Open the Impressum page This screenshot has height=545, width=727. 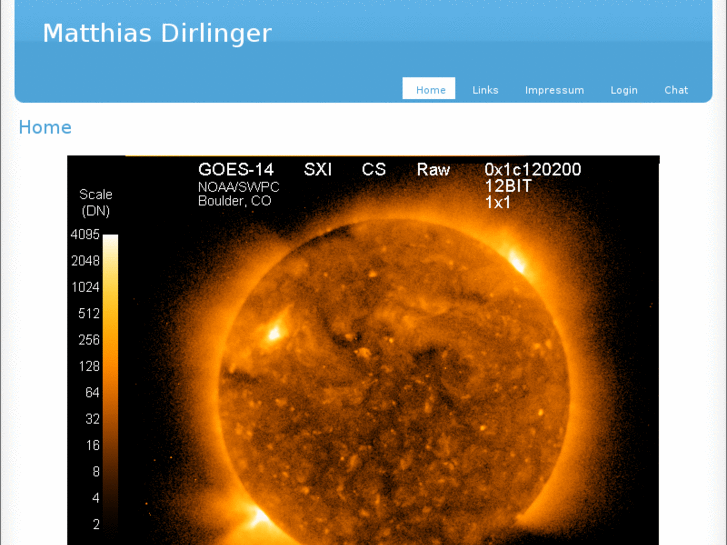pyautogui.click(x=554, y=90)
